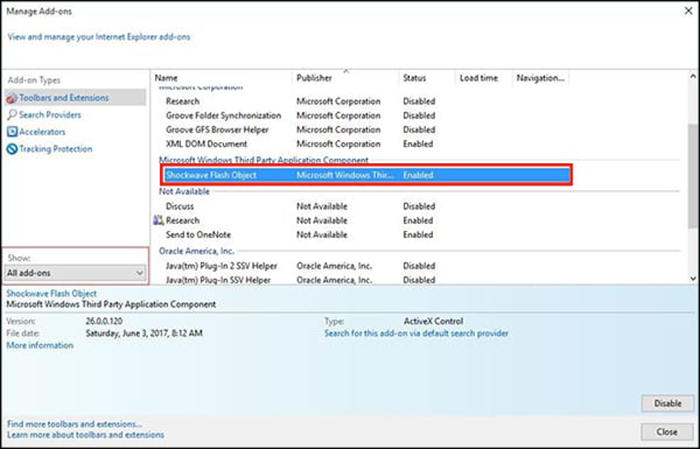Select the Toolbars and Extensions gear icon

pyautogui.click(x=12, y=98)
